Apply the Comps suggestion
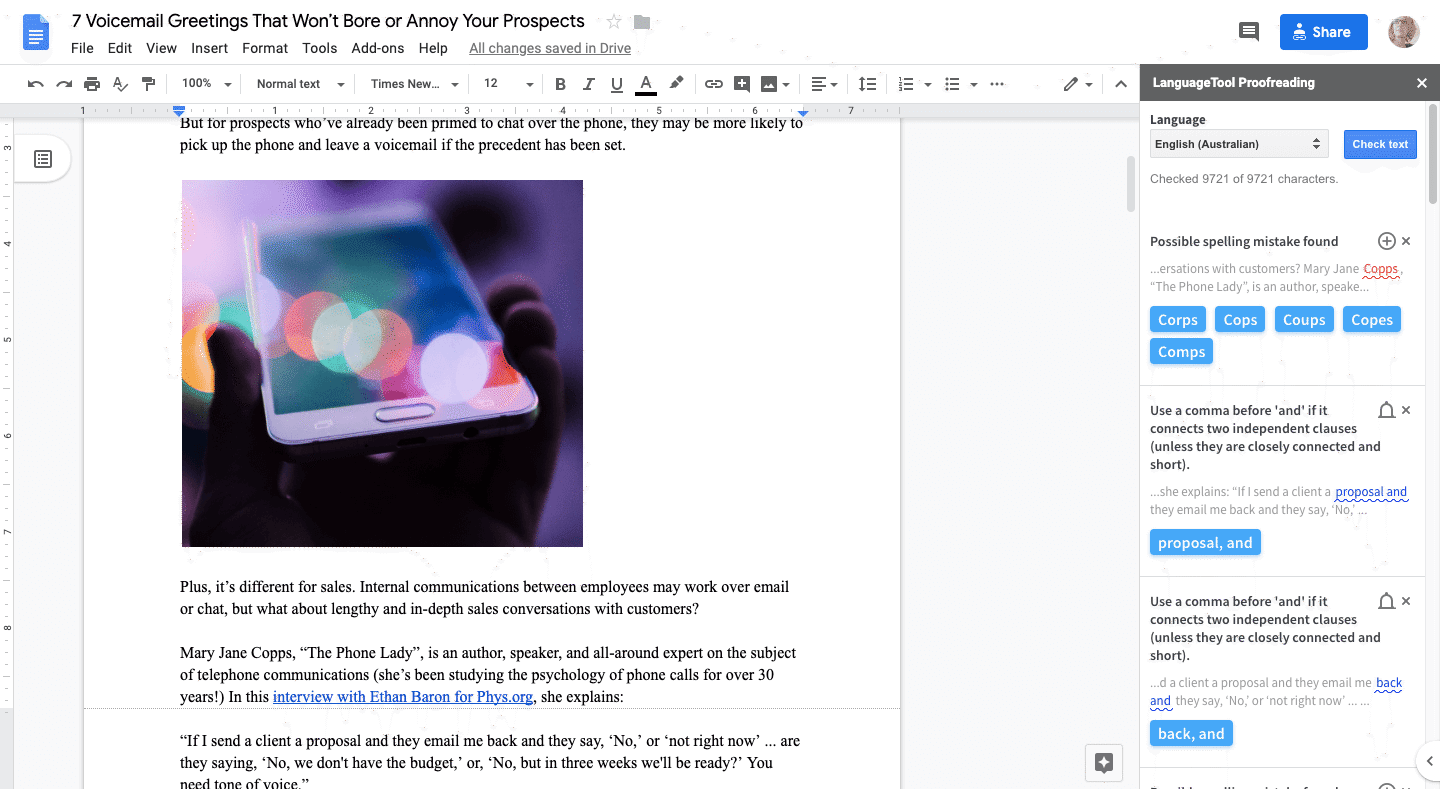 (1181, 352)
